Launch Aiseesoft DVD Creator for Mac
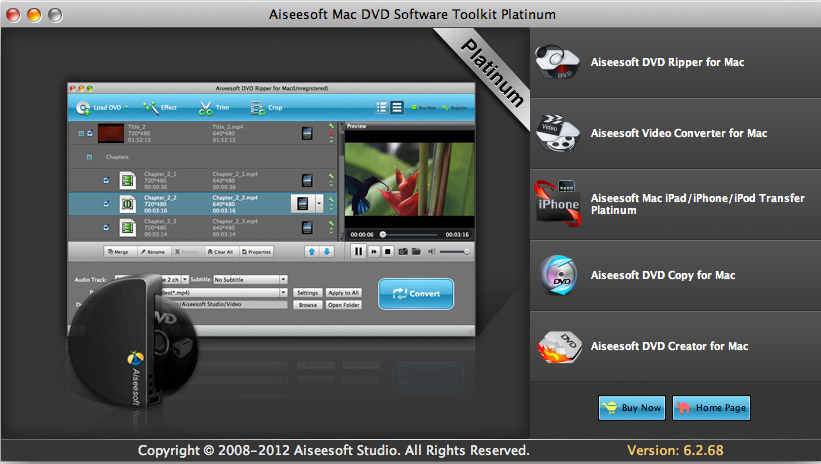The image size is (821, 464). click(675, 346)
